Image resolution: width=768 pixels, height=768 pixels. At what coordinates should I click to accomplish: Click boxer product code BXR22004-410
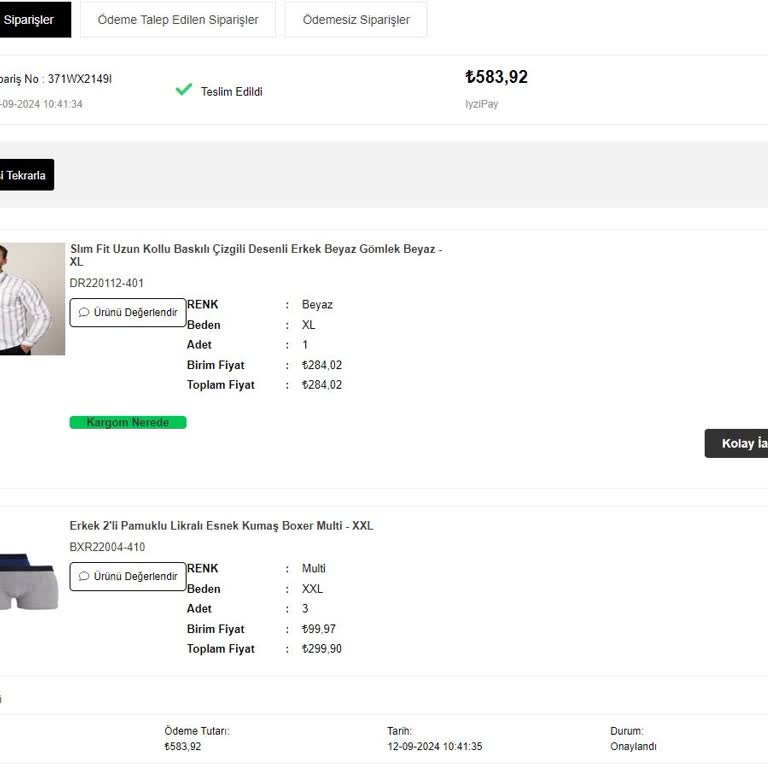click(107, 547)
